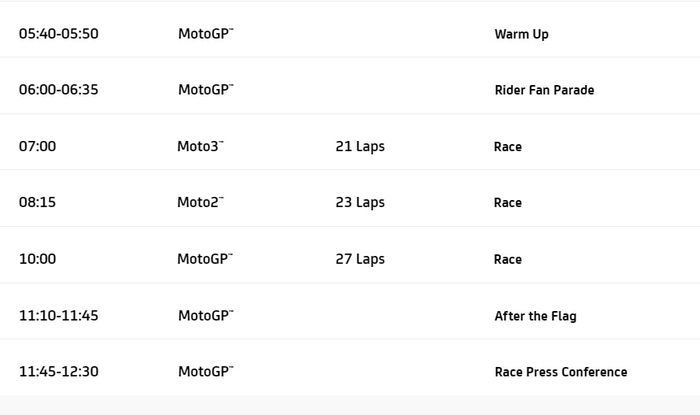Click the 06:00-06:35 time entry
Viewport: 700px width, 415px height.
[x=59, y=90]
